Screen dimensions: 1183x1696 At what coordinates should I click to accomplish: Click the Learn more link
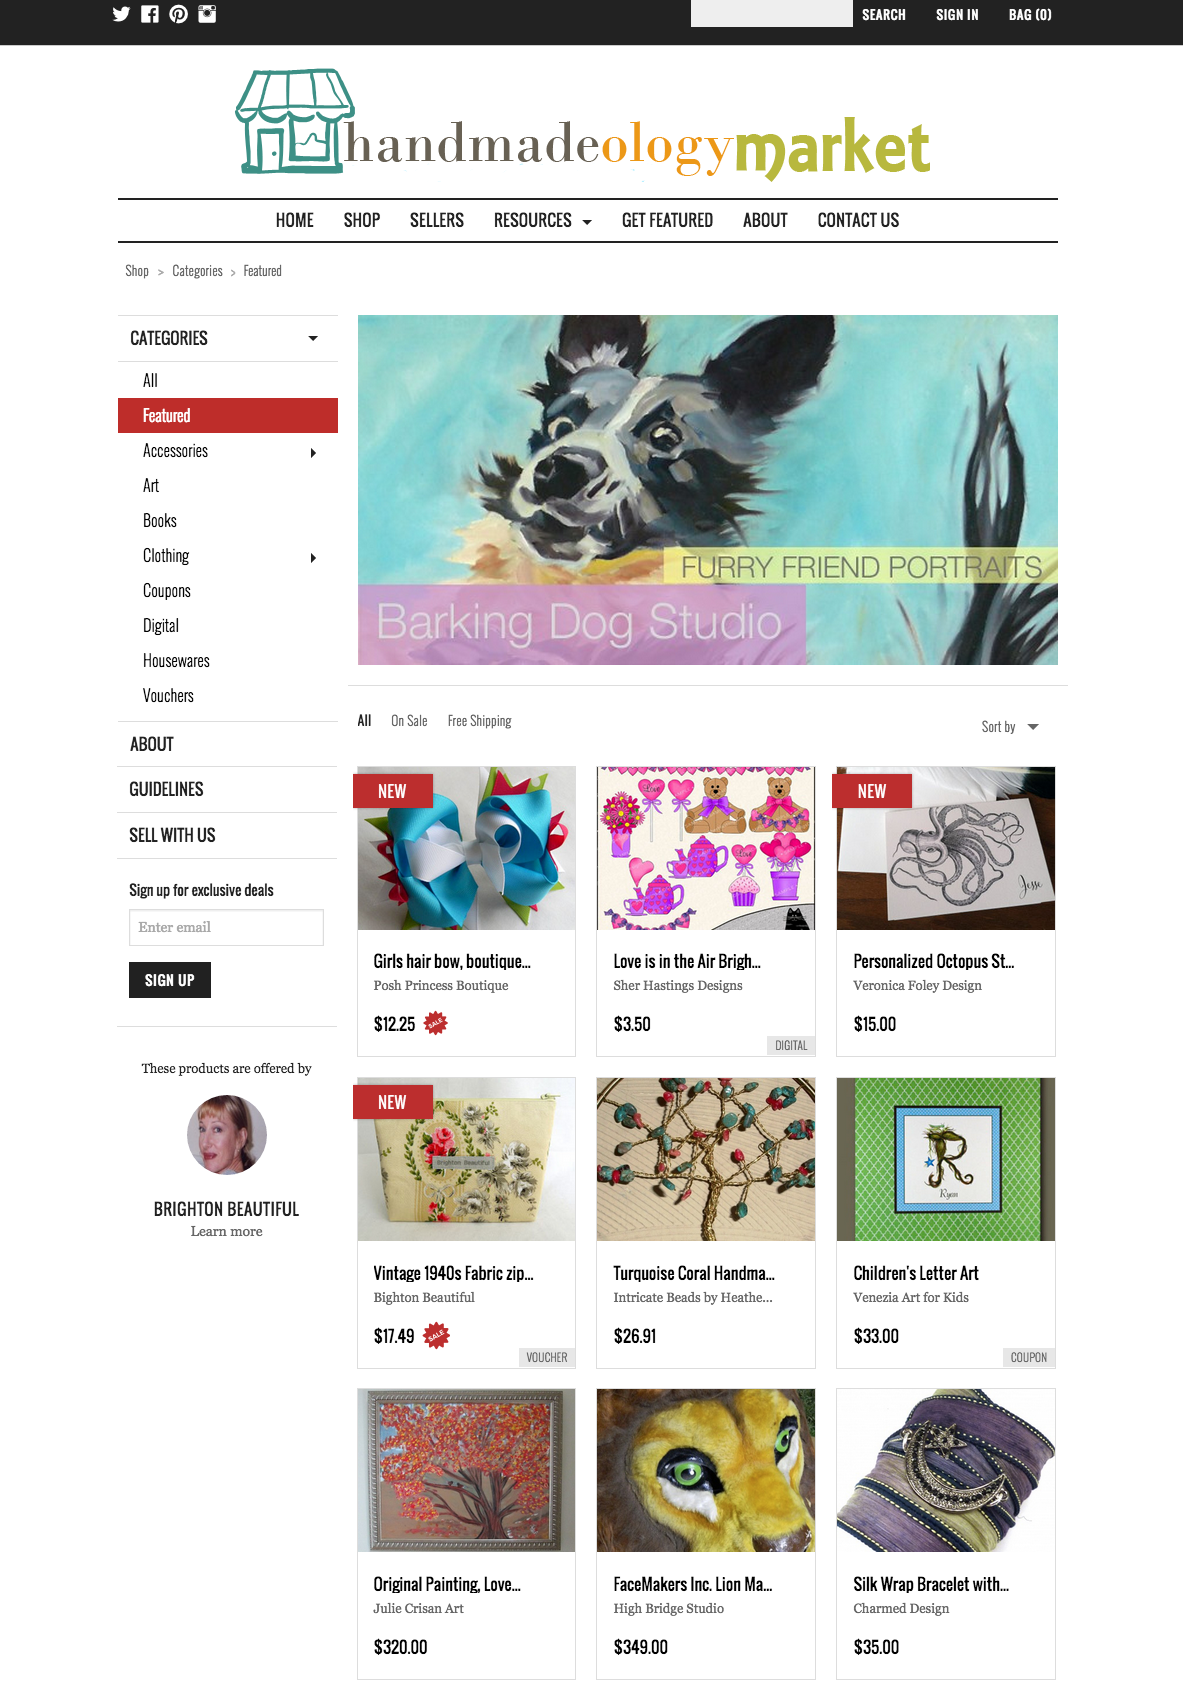(227, 1232)
